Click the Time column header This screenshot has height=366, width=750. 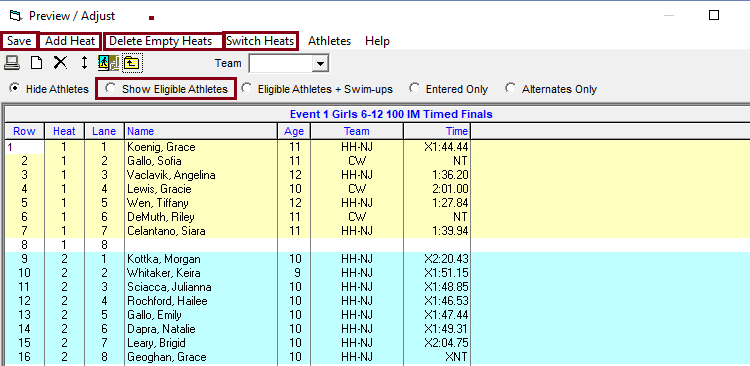click(x=437, y=131)
